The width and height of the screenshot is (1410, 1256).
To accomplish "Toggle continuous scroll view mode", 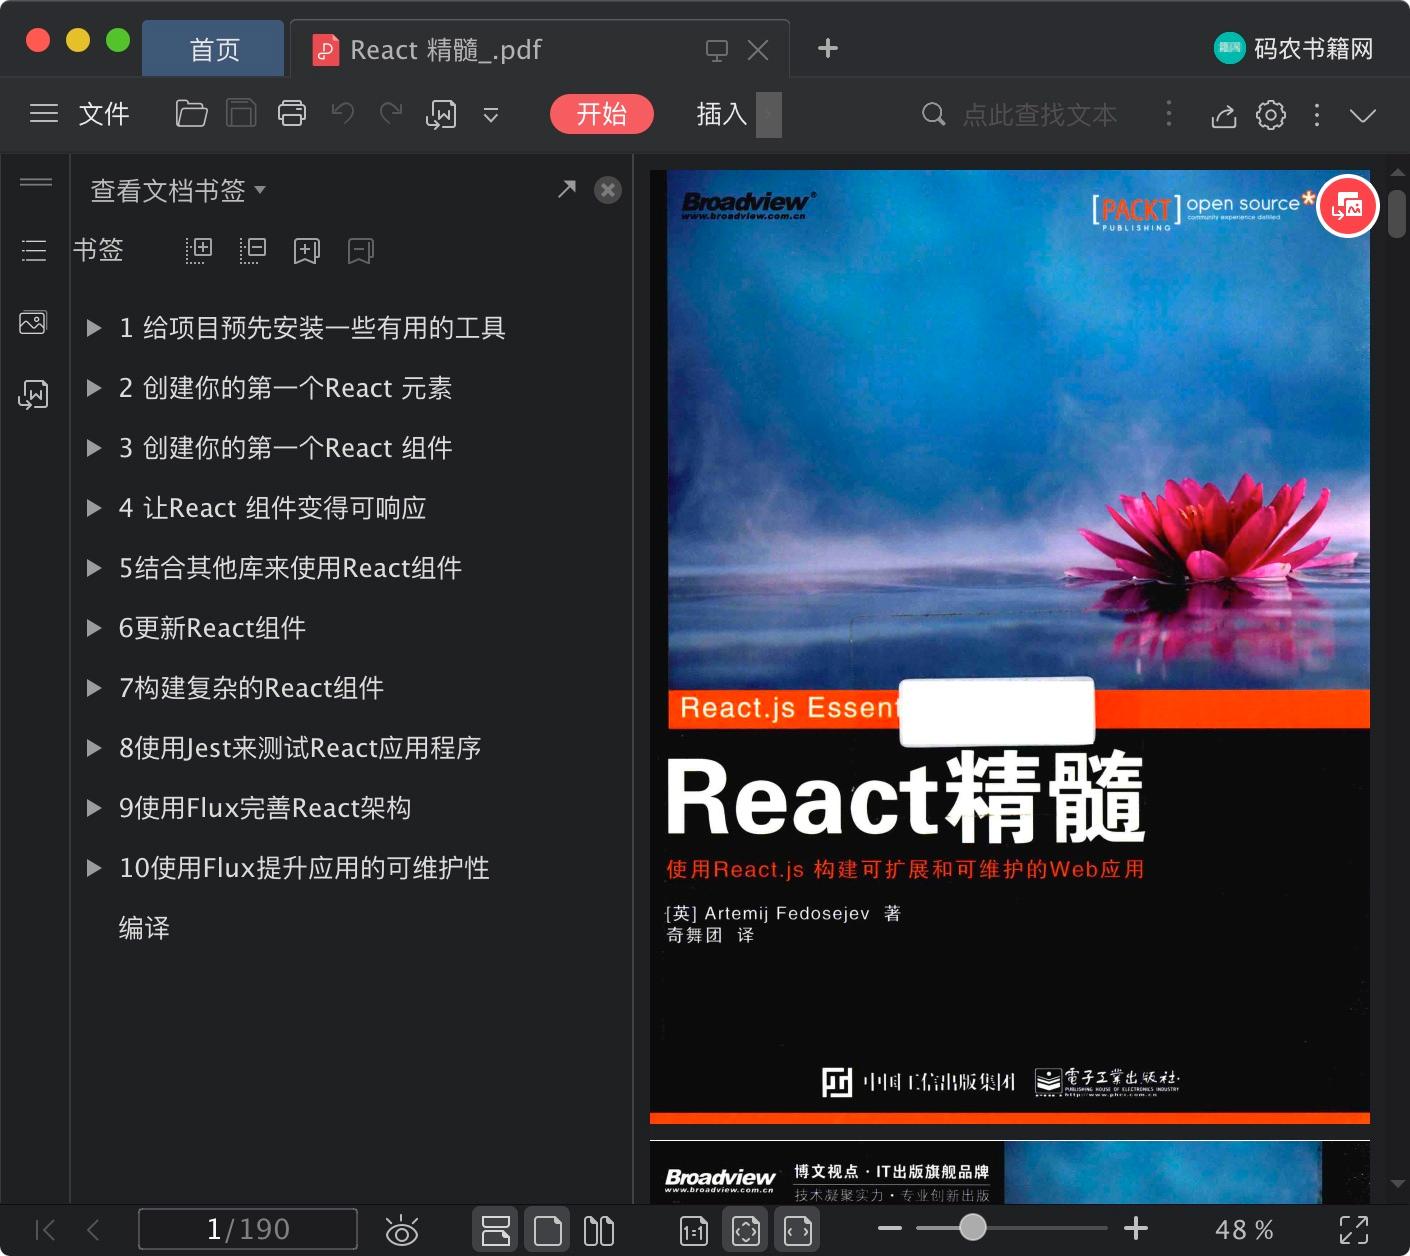I will [496, 1230].
